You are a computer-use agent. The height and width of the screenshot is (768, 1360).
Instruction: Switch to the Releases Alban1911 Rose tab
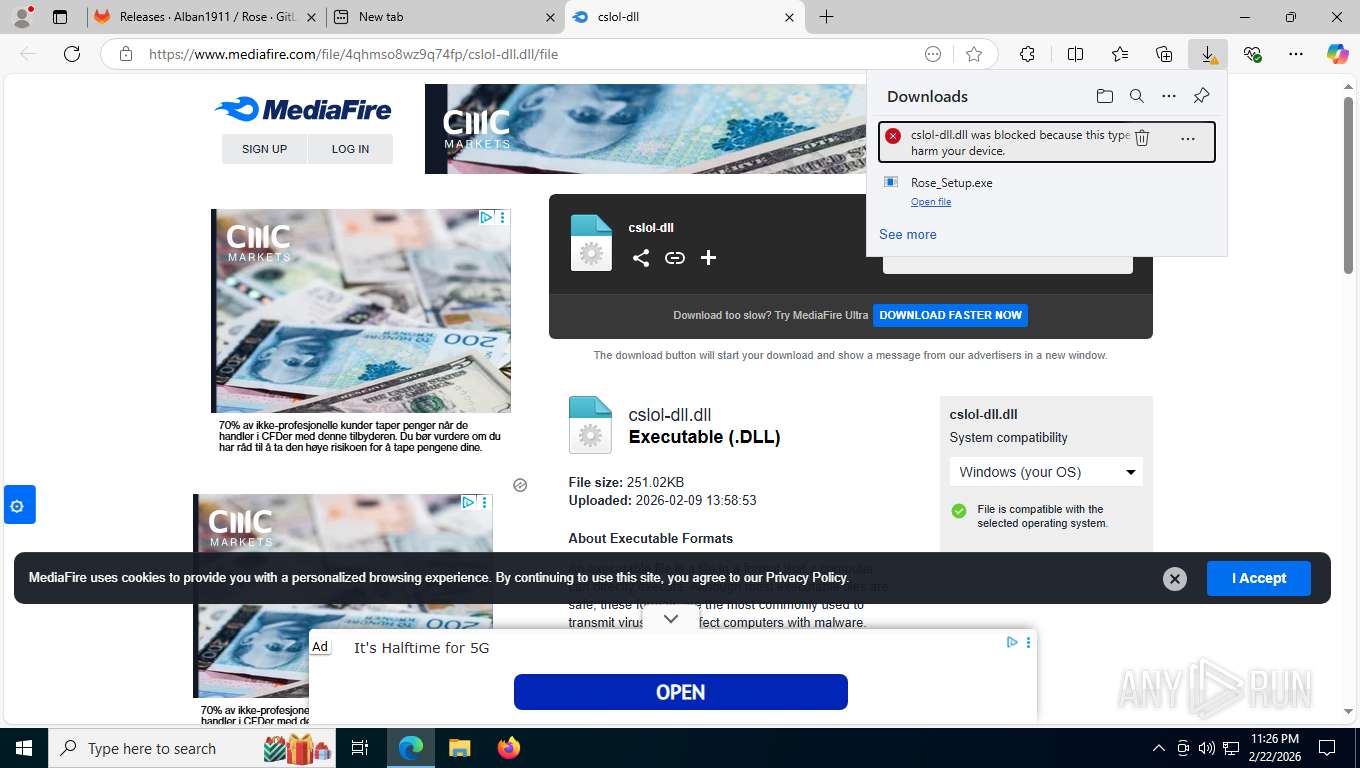(x=205, y=17)
